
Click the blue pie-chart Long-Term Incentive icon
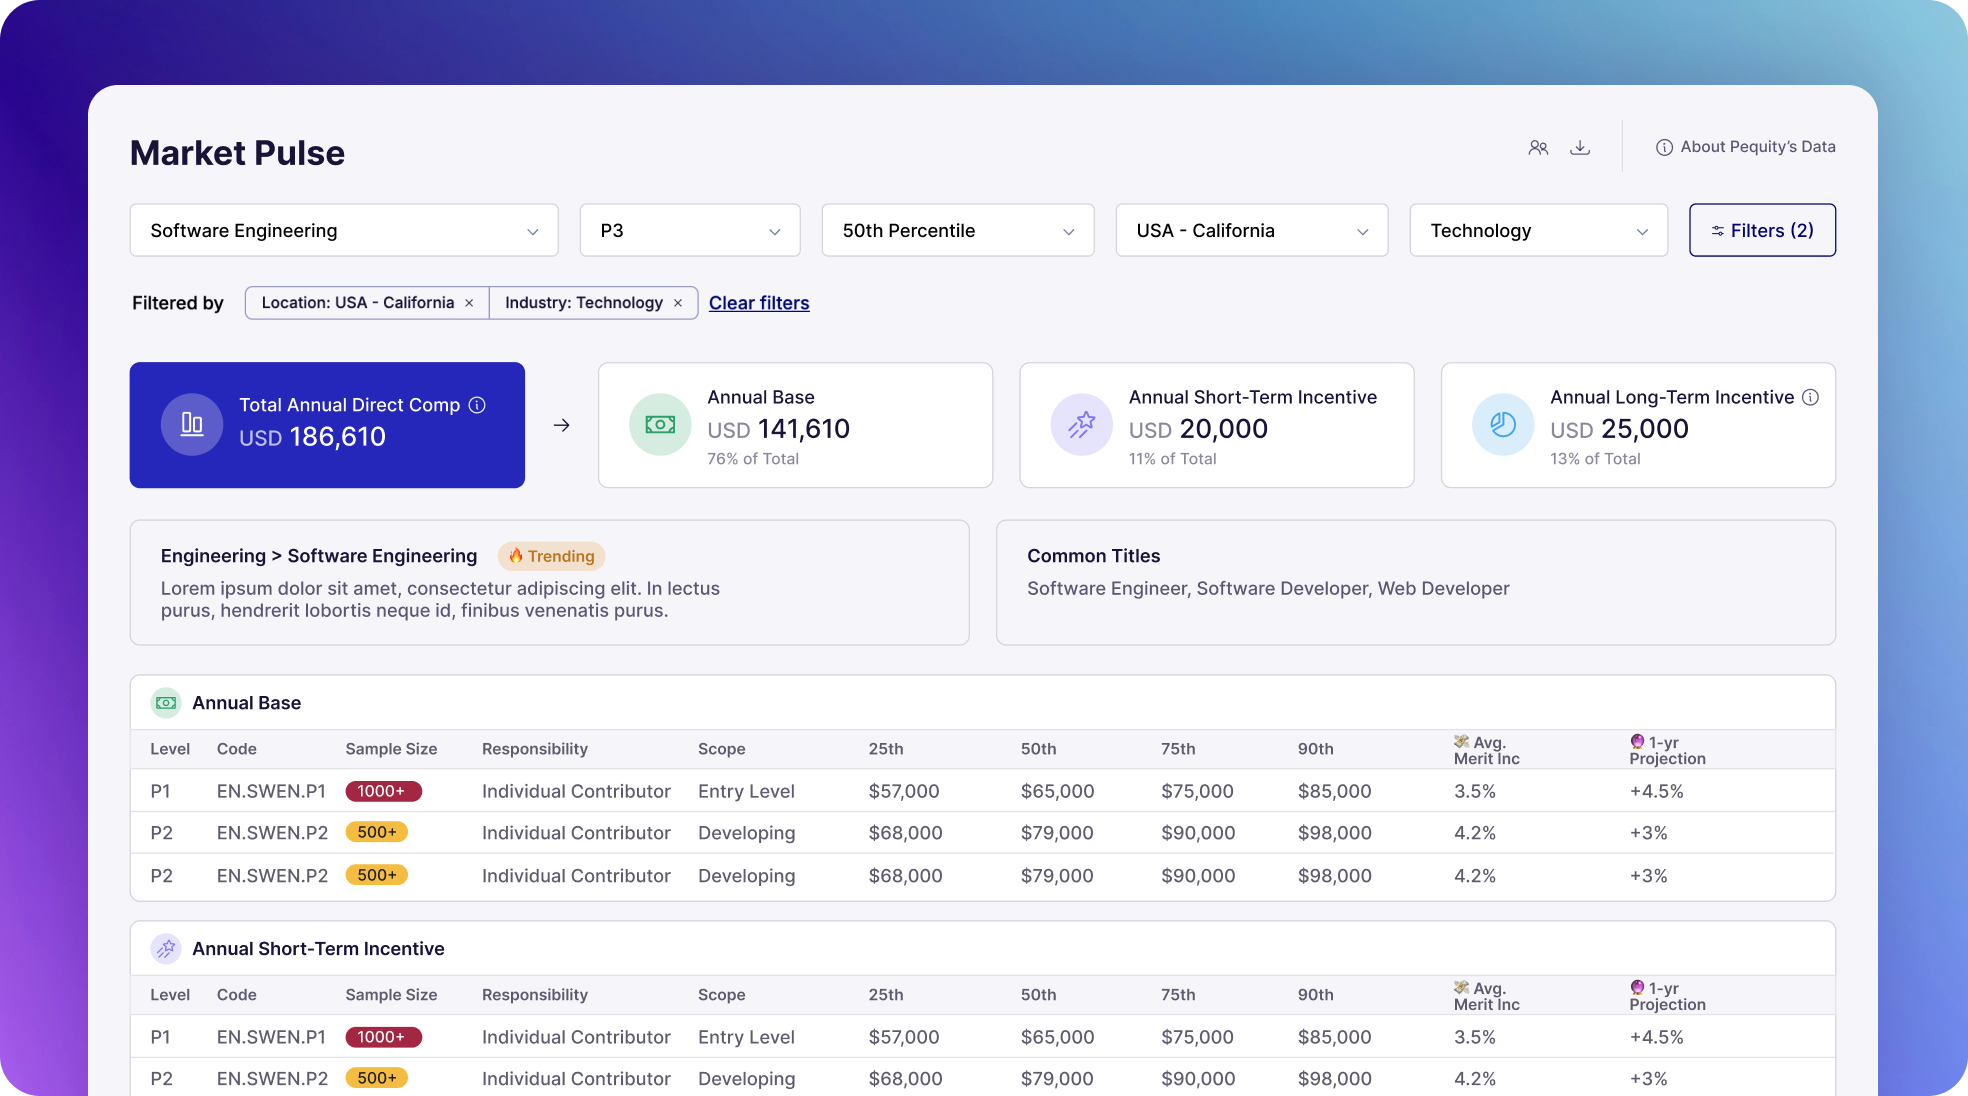coord(1502,425)
